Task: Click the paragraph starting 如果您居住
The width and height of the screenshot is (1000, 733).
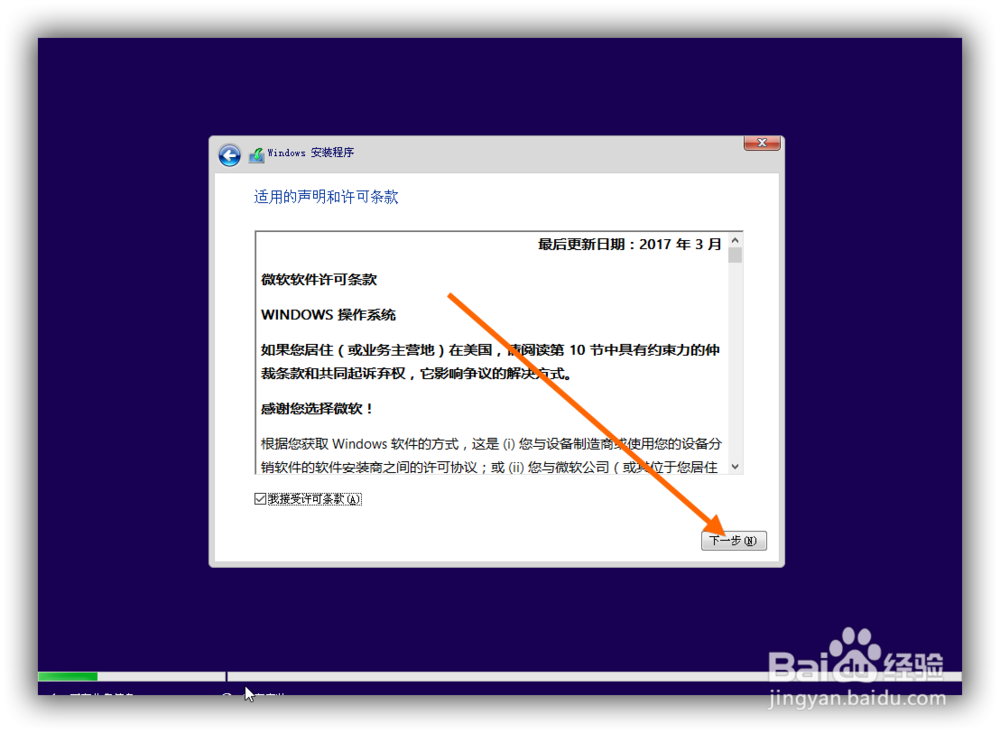Action: click(490, 362)
